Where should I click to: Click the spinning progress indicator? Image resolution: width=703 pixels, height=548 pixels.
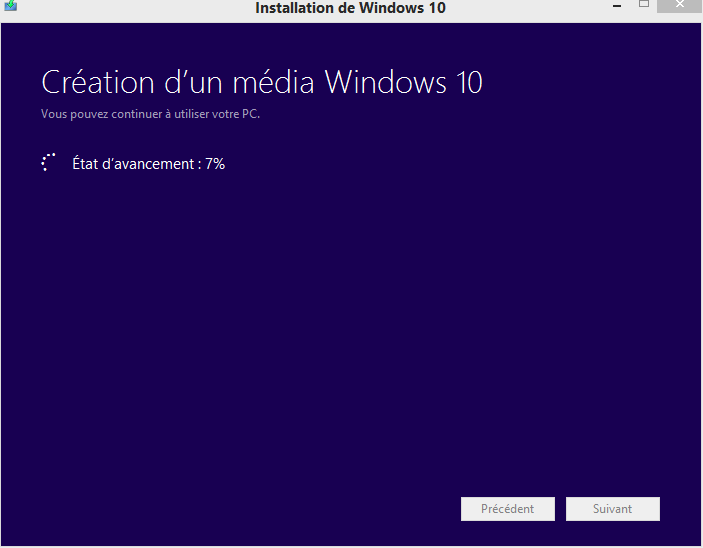[x=48, y=162]
